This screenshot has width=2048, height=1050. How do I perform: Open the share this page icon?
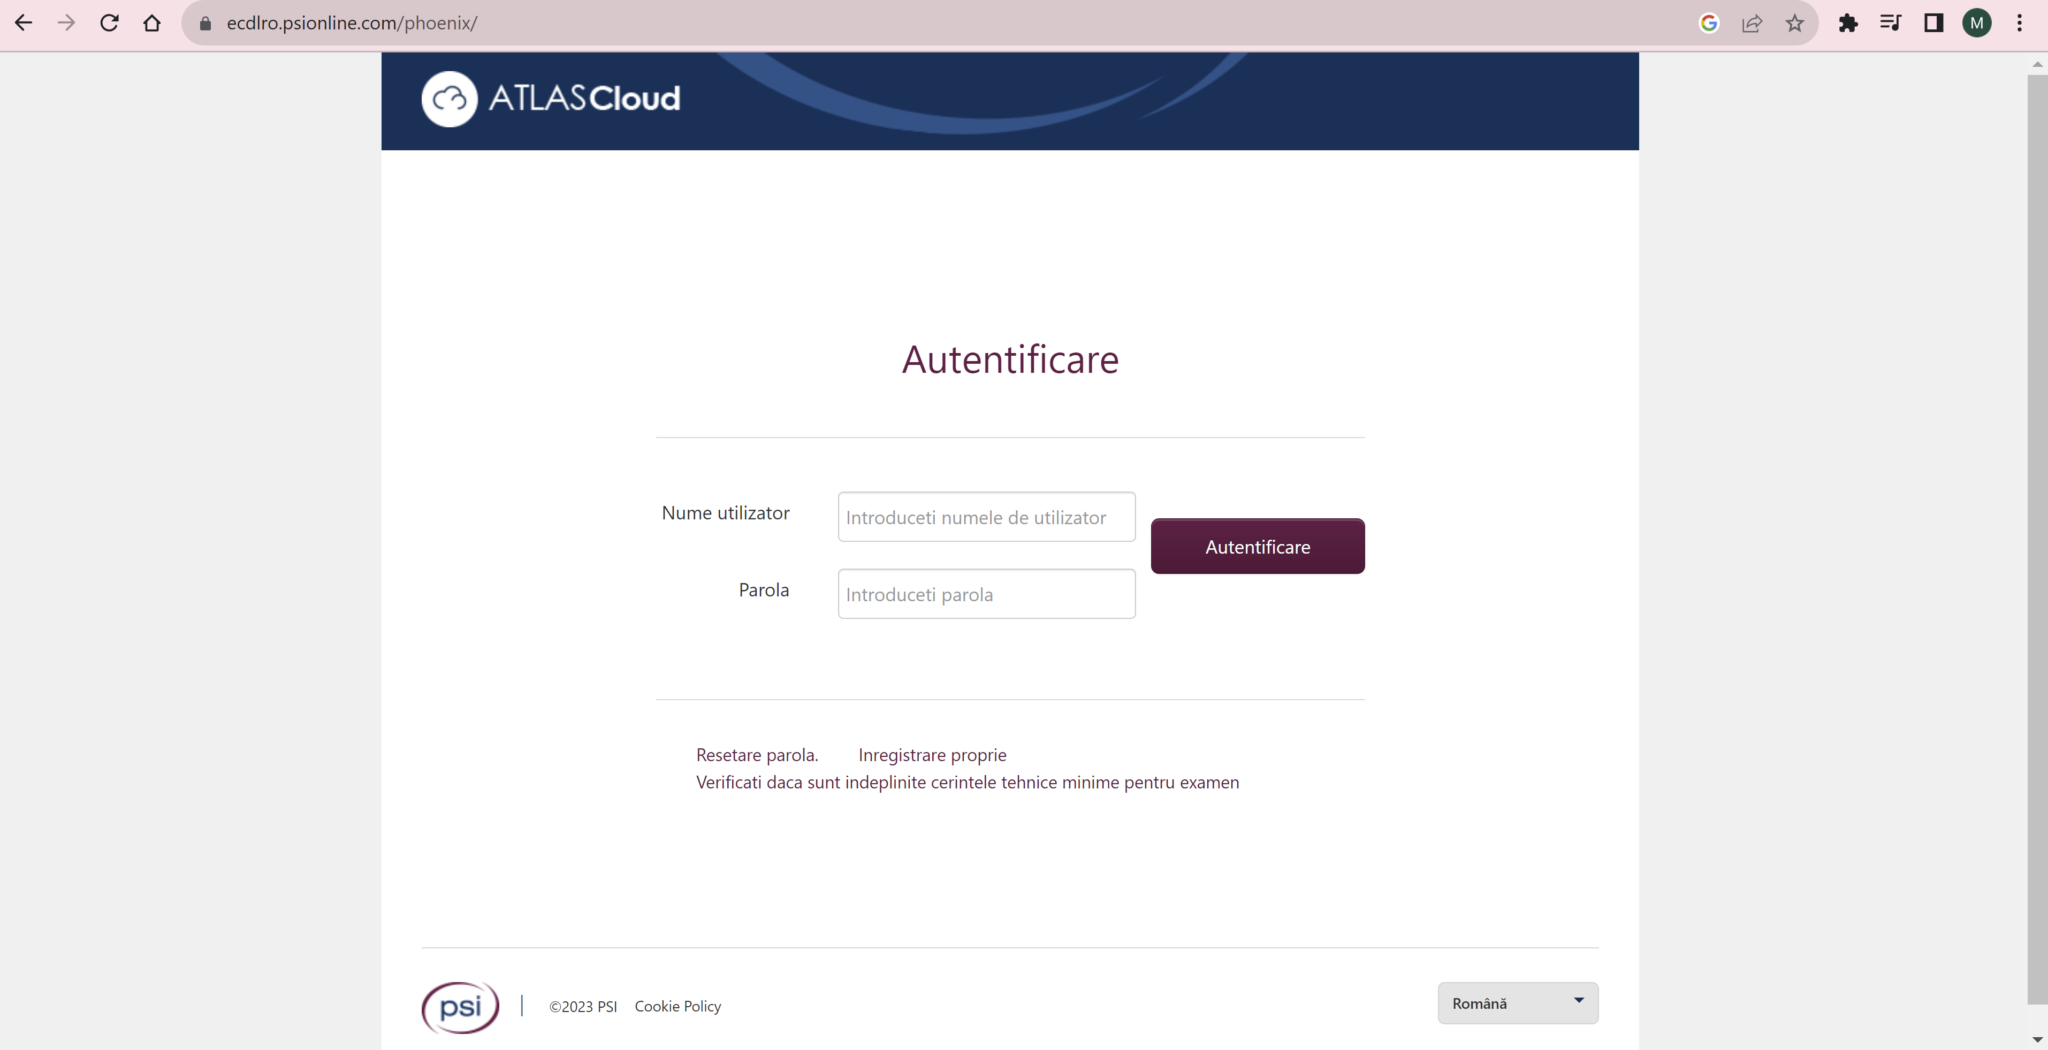[1753, 22]
